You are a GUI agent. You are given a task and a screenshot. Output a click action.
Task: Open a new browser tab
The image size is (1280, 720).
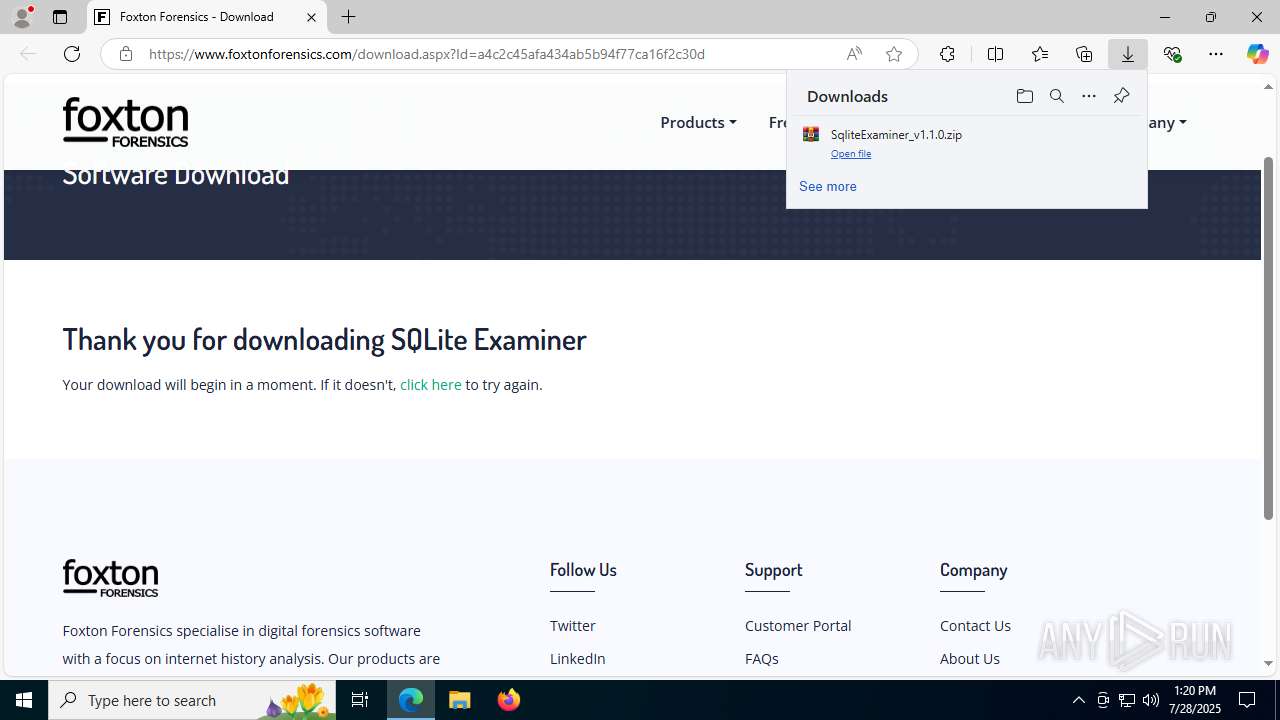pyautogui.click(x=348, y=17)
